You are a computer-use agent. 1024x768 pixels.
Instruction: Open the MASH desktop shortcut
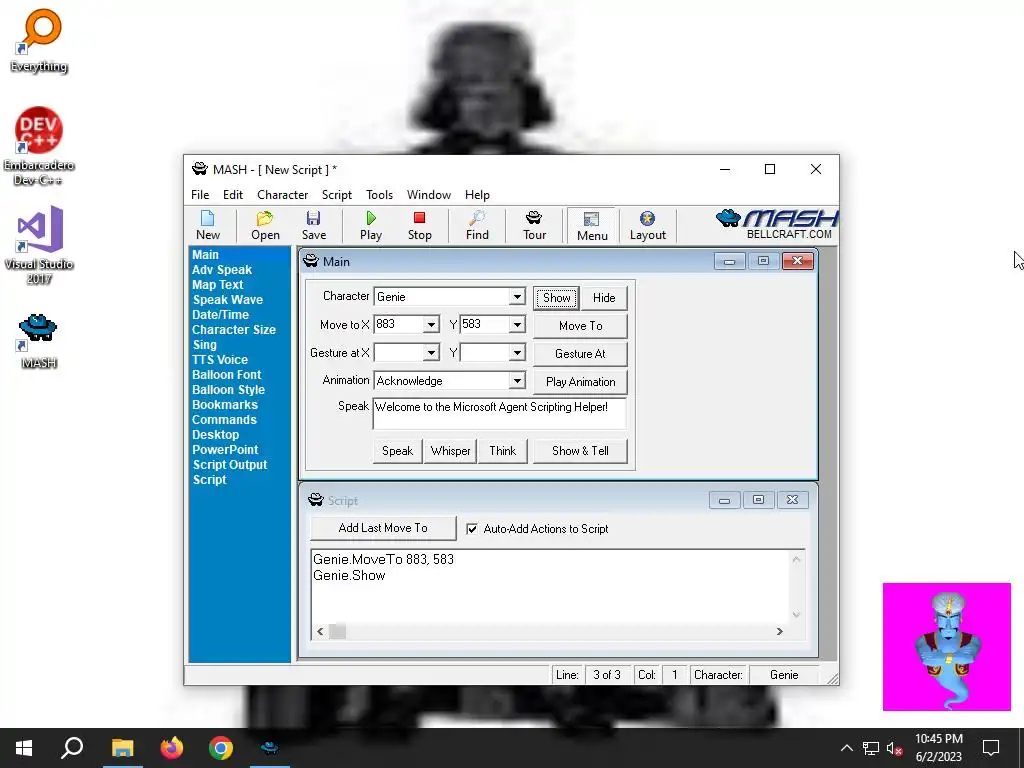pos(39,342)
